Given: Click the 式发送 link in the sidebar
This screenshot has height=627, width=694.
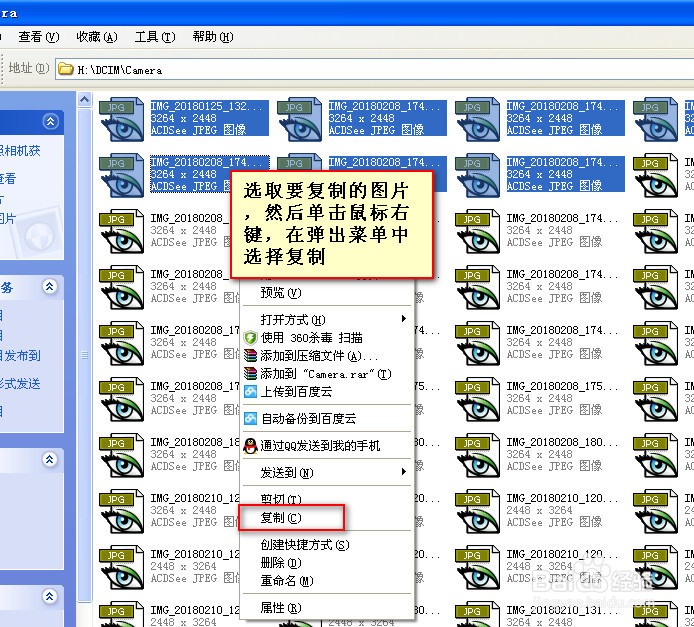Looking at the screenshot, I should coord(20,384).
